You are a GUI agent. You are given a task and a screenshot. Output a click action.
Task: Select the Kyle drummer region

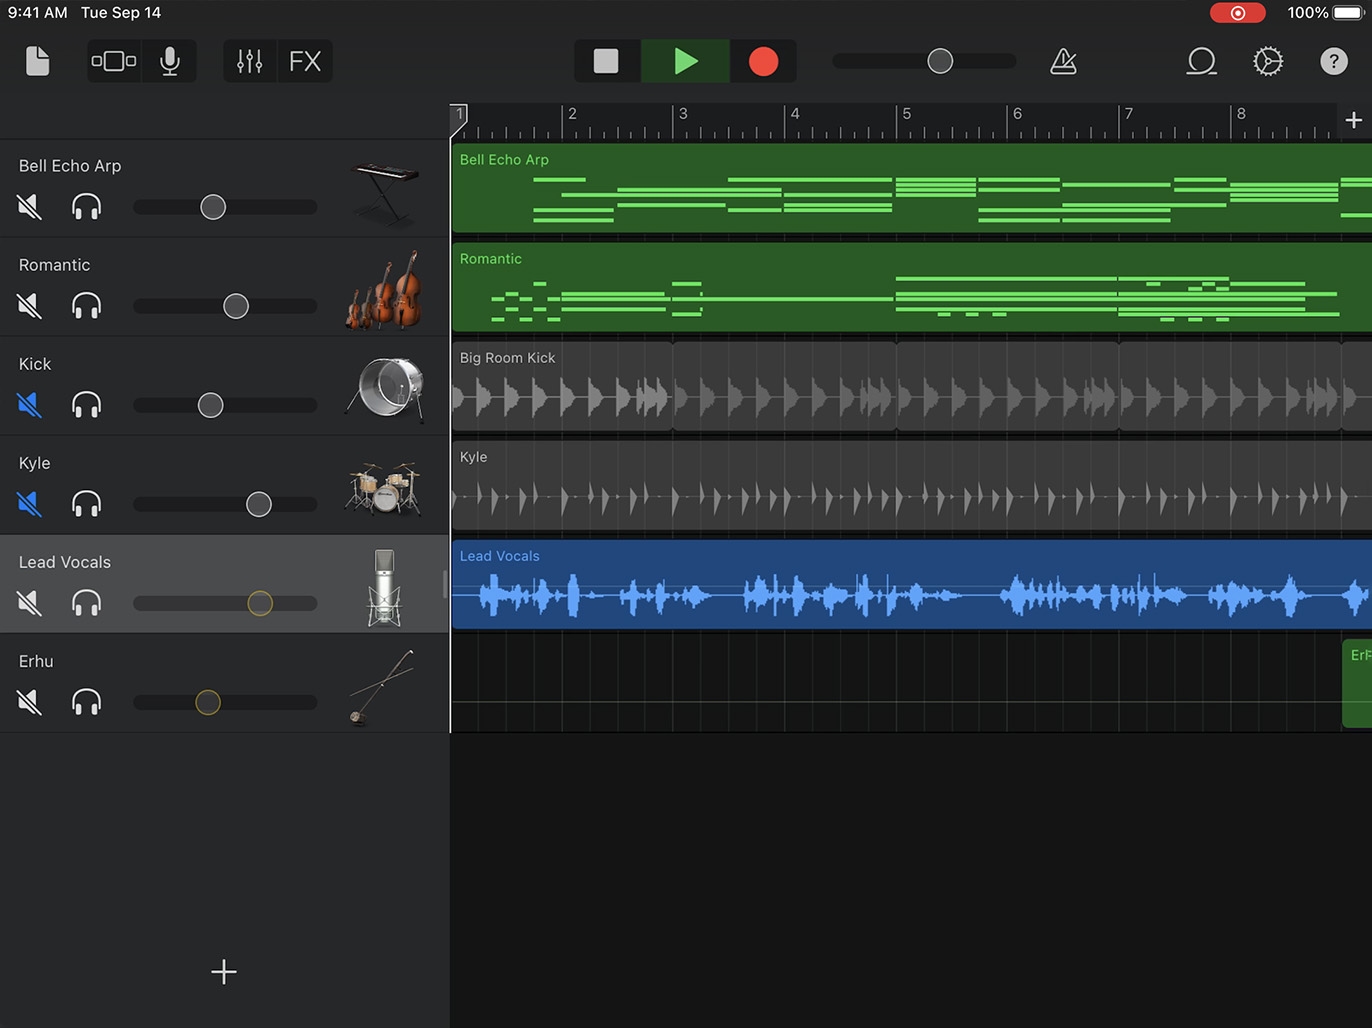point(912,486)
